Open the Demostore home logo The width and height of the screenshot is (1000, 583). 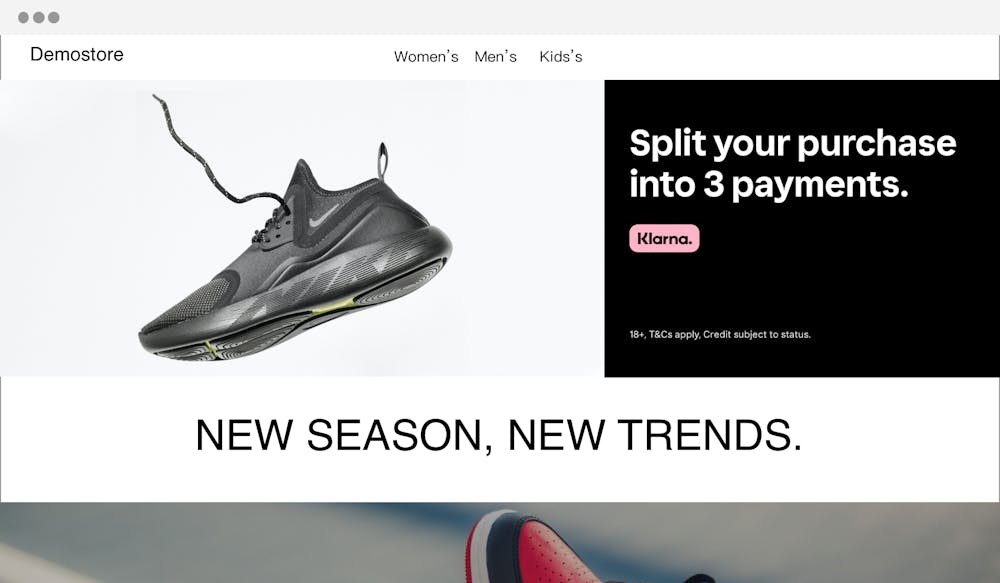click(x=77, y=54)
